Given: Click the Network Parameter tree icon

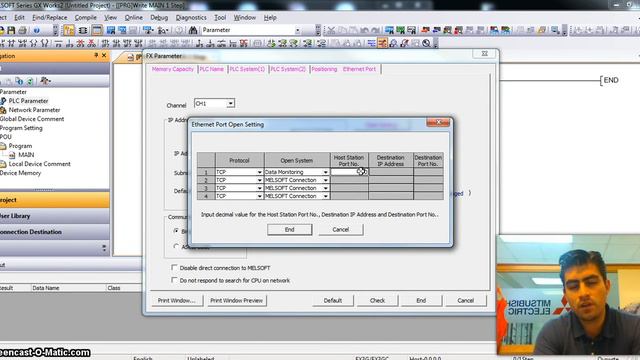Looking at the screenshot, I should tap(3, 110).
